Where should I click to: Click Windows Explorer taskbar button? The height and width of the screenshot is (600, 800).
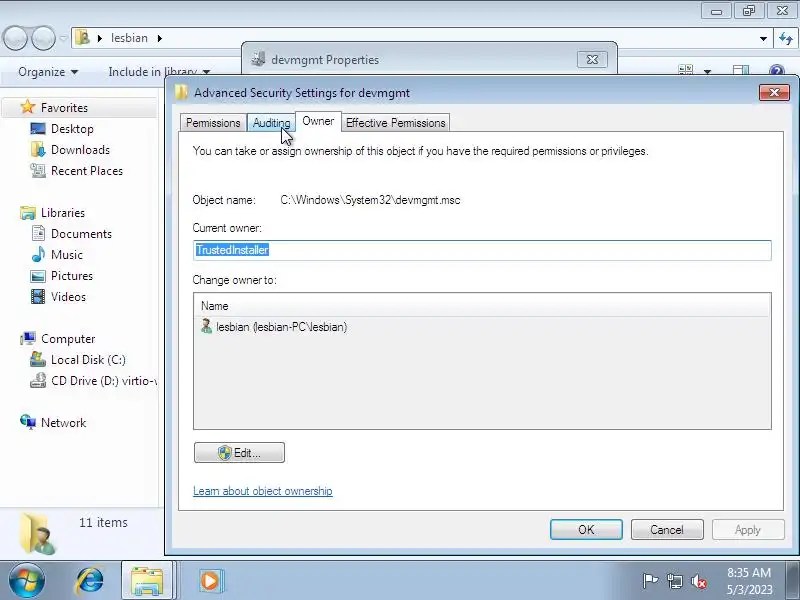point(147,580)
